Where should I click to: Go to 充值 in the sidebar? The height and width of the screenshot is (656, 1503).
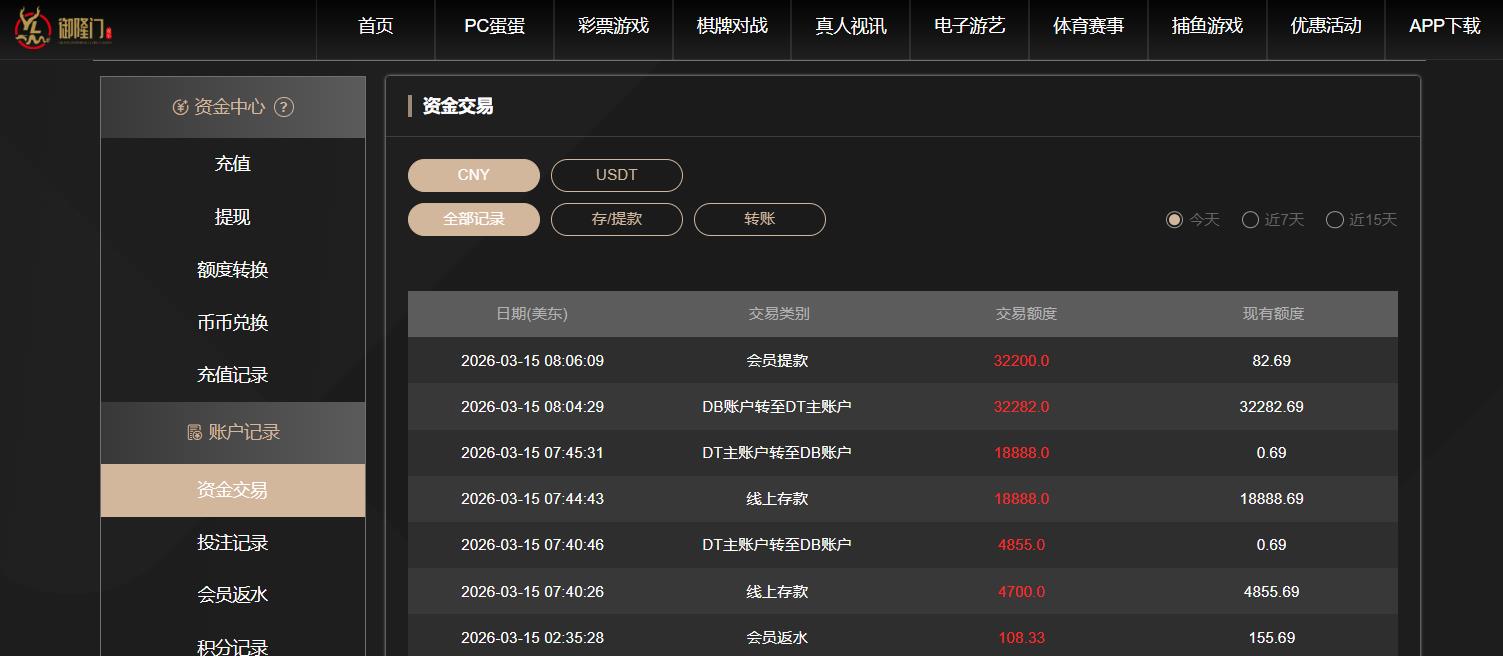pyautogui.click(x=232, y=163)
